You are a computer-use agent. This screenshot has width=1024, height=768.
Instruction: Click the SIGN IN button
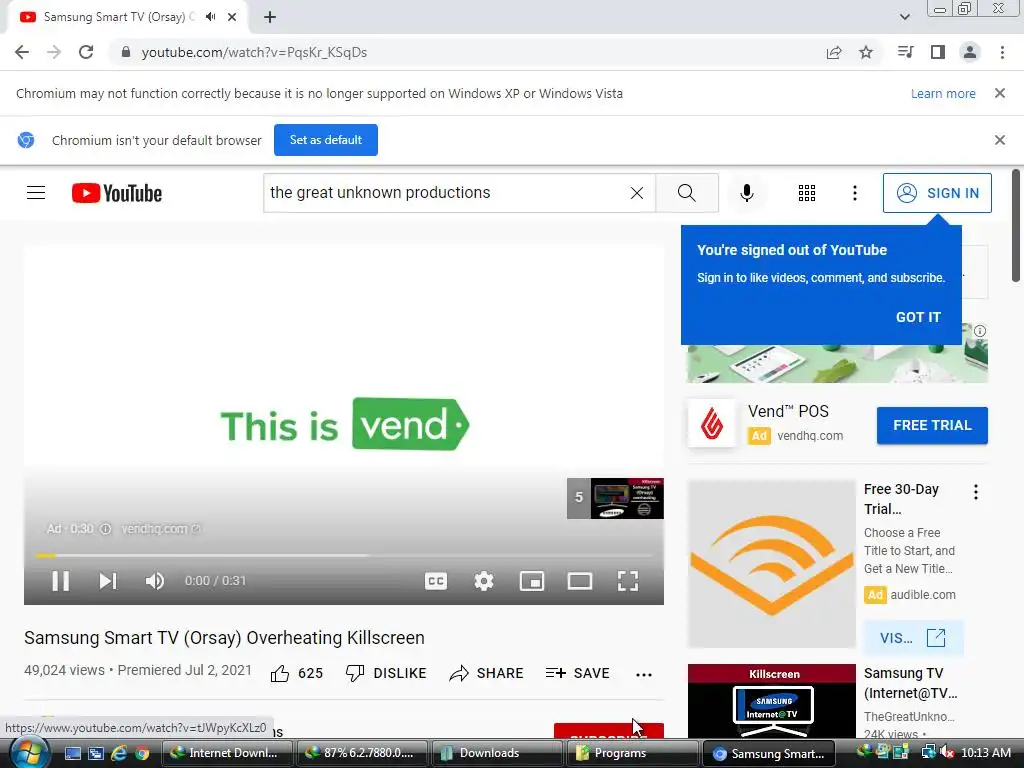click(937, 193)
